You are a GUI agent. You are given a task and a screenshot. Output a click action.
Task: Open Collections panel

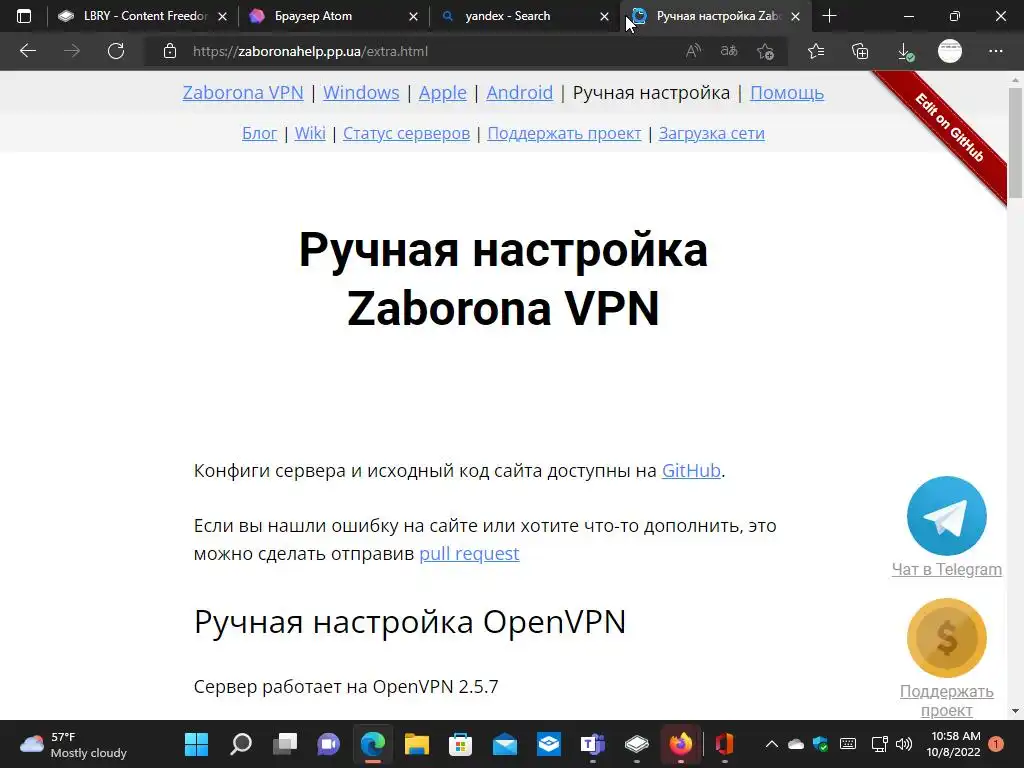860,51
